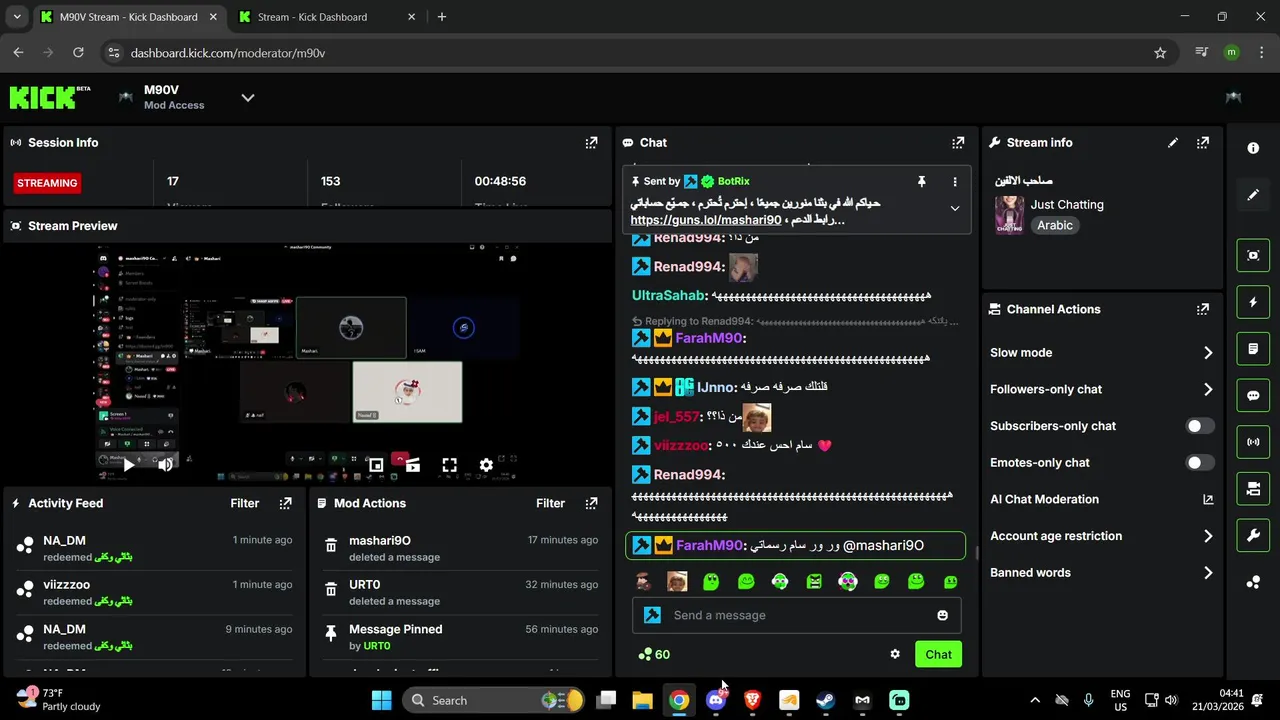Toggle Emotes-only chat switch
The height and width of the screenshot is (720, 1280).
click(1199, 463)
